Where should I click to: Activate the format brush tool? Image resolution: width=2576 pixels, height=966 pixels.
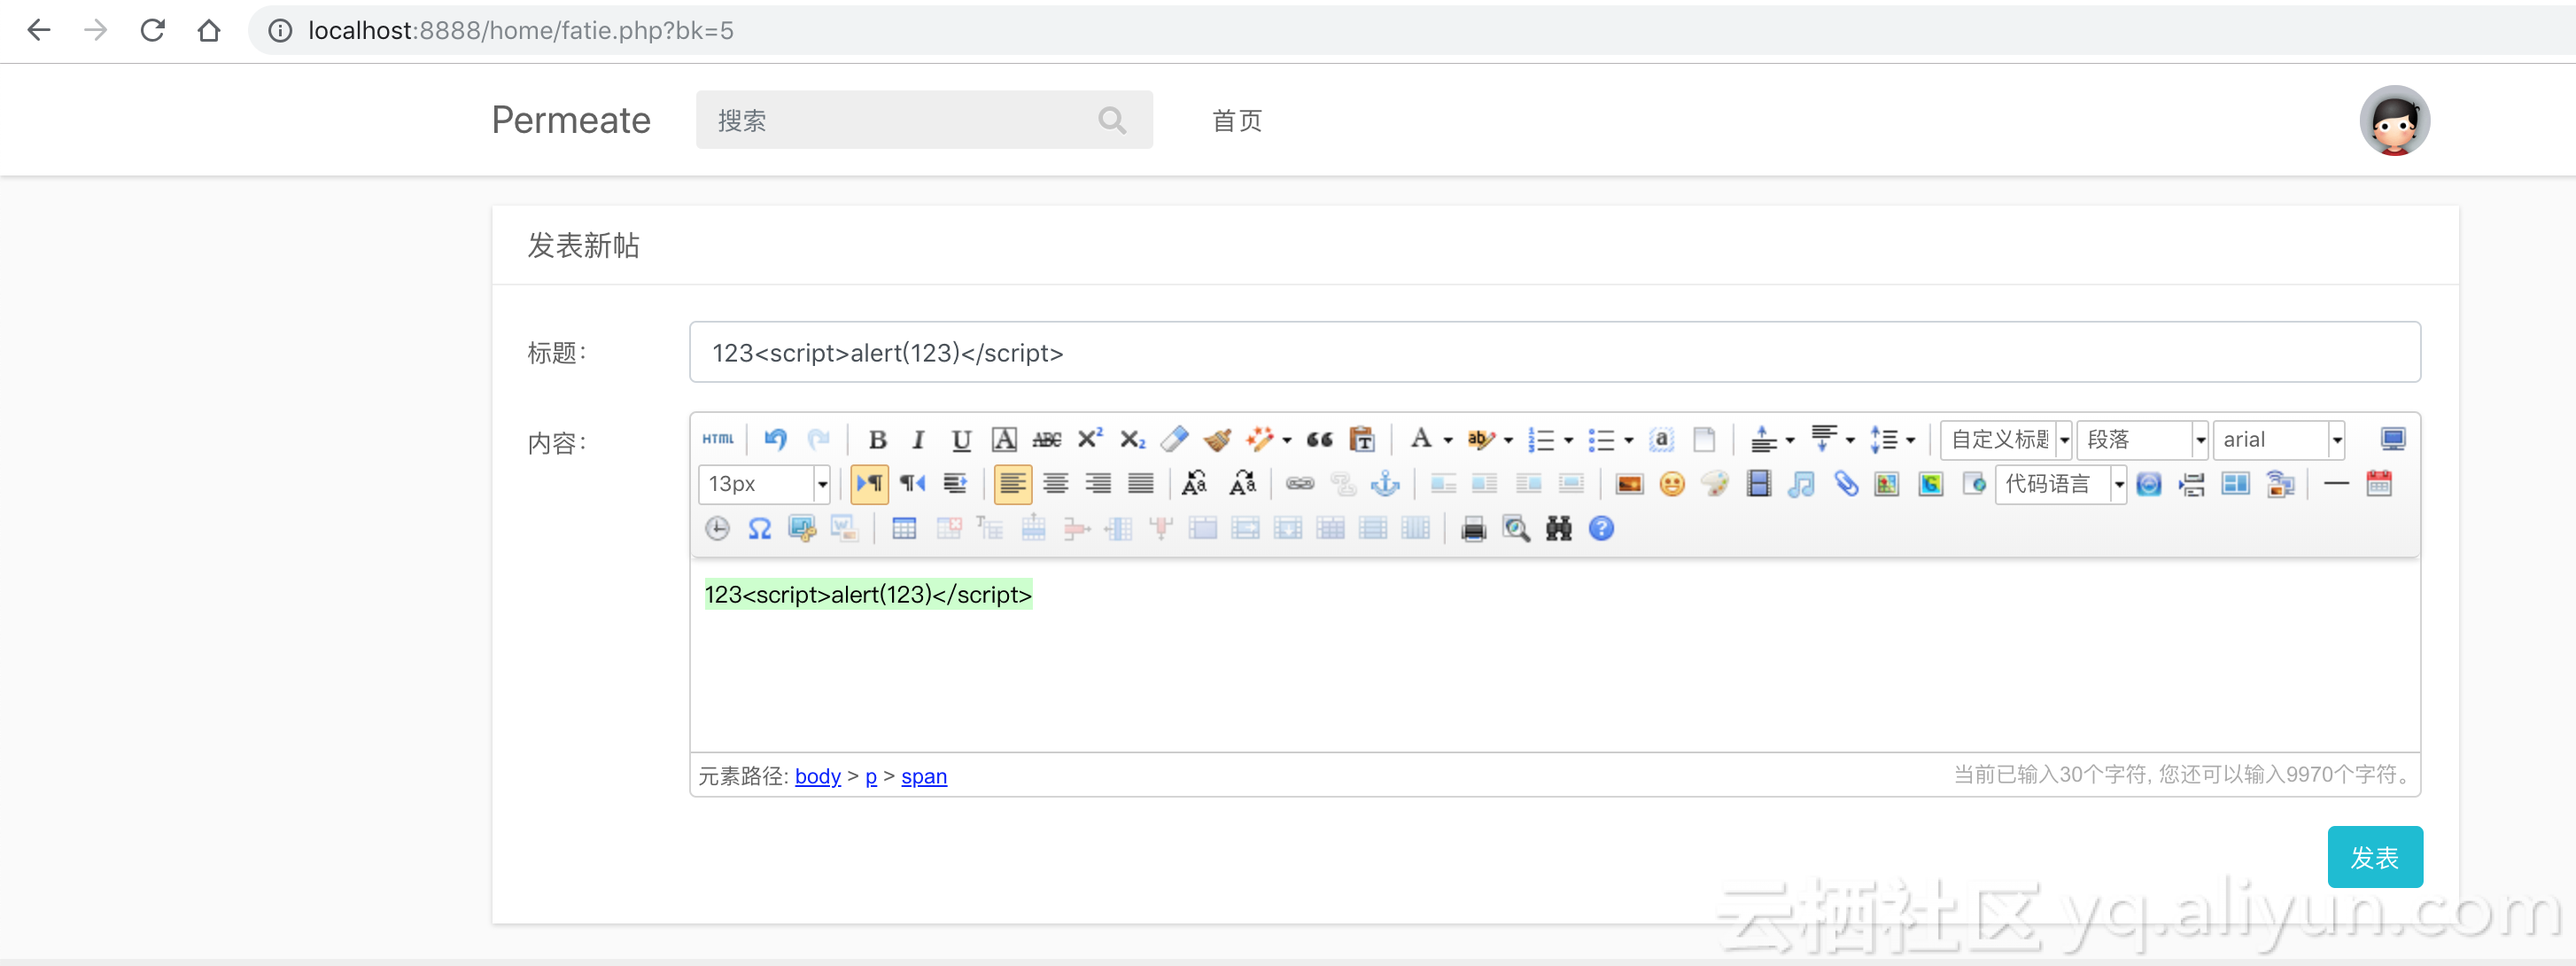click(1217, 439)
